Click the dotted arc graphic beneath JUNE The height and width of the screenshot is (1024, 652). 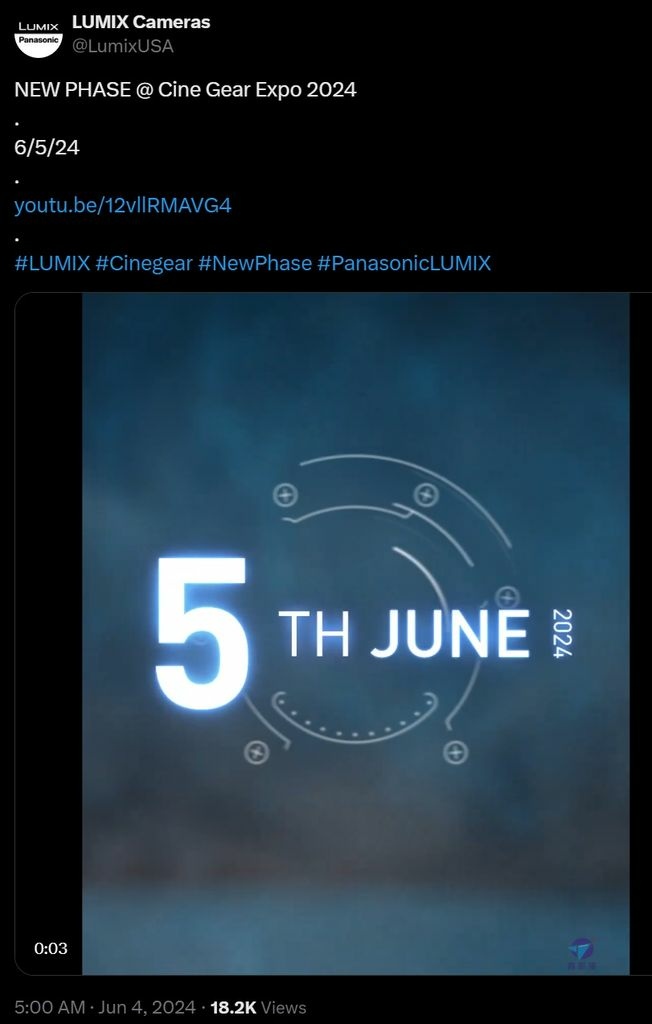point(354,716)
